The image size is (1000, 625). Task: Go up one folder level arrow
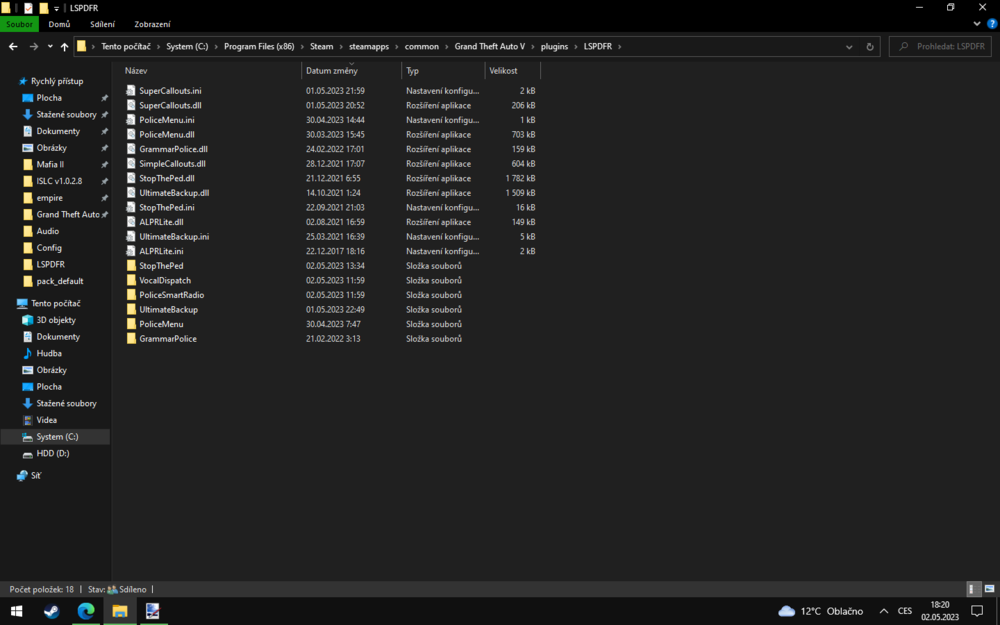tap(64, 47)
